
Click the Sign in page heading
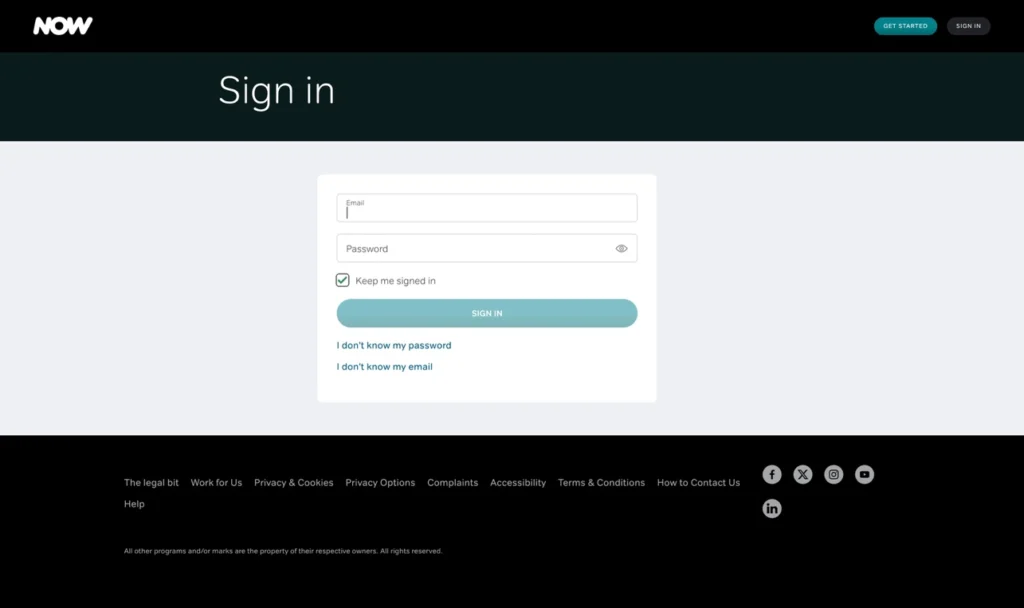click(276, 91)
